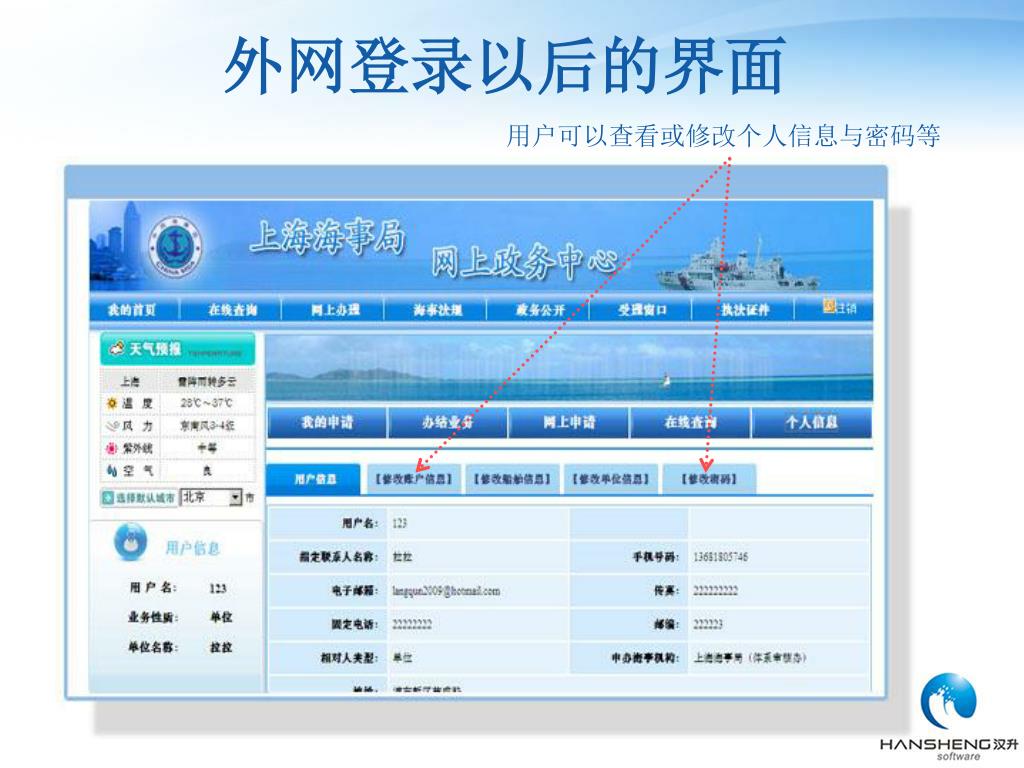This screenshot has height=768, width=1024.
Task: Switch to the 用户信息 tab
Action: 314,479
